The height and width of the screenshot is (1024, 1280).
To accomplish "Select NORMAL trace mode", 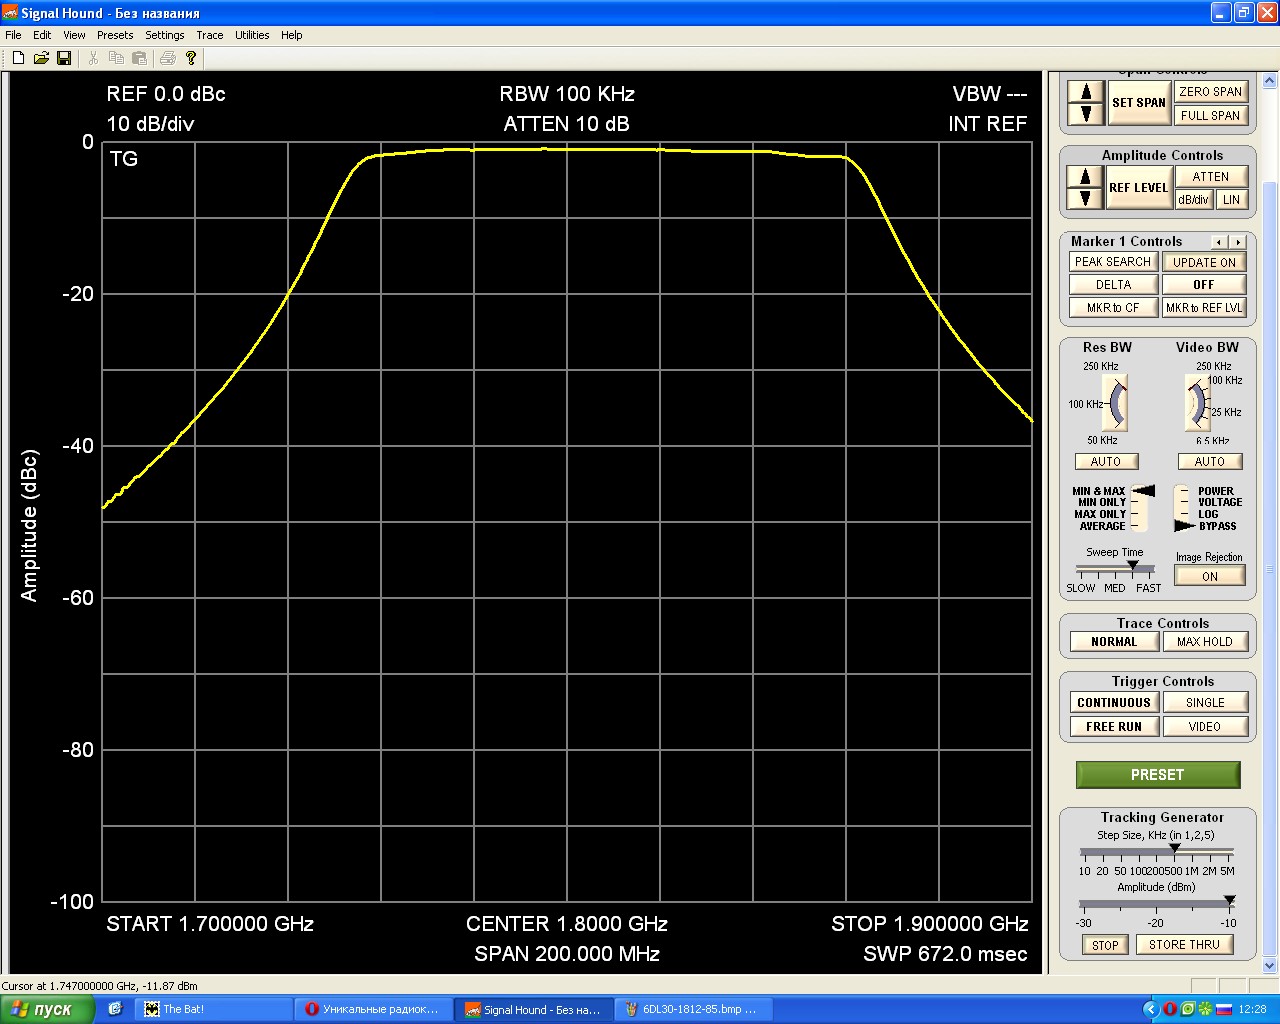I will tap(1114, 642).
